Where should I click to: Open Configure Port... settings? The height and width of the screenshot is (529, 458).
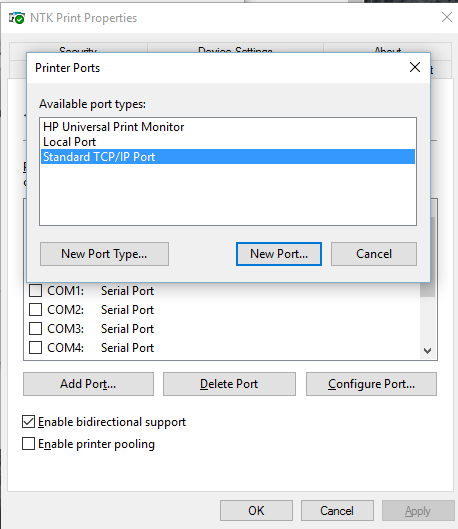point(371,384)
